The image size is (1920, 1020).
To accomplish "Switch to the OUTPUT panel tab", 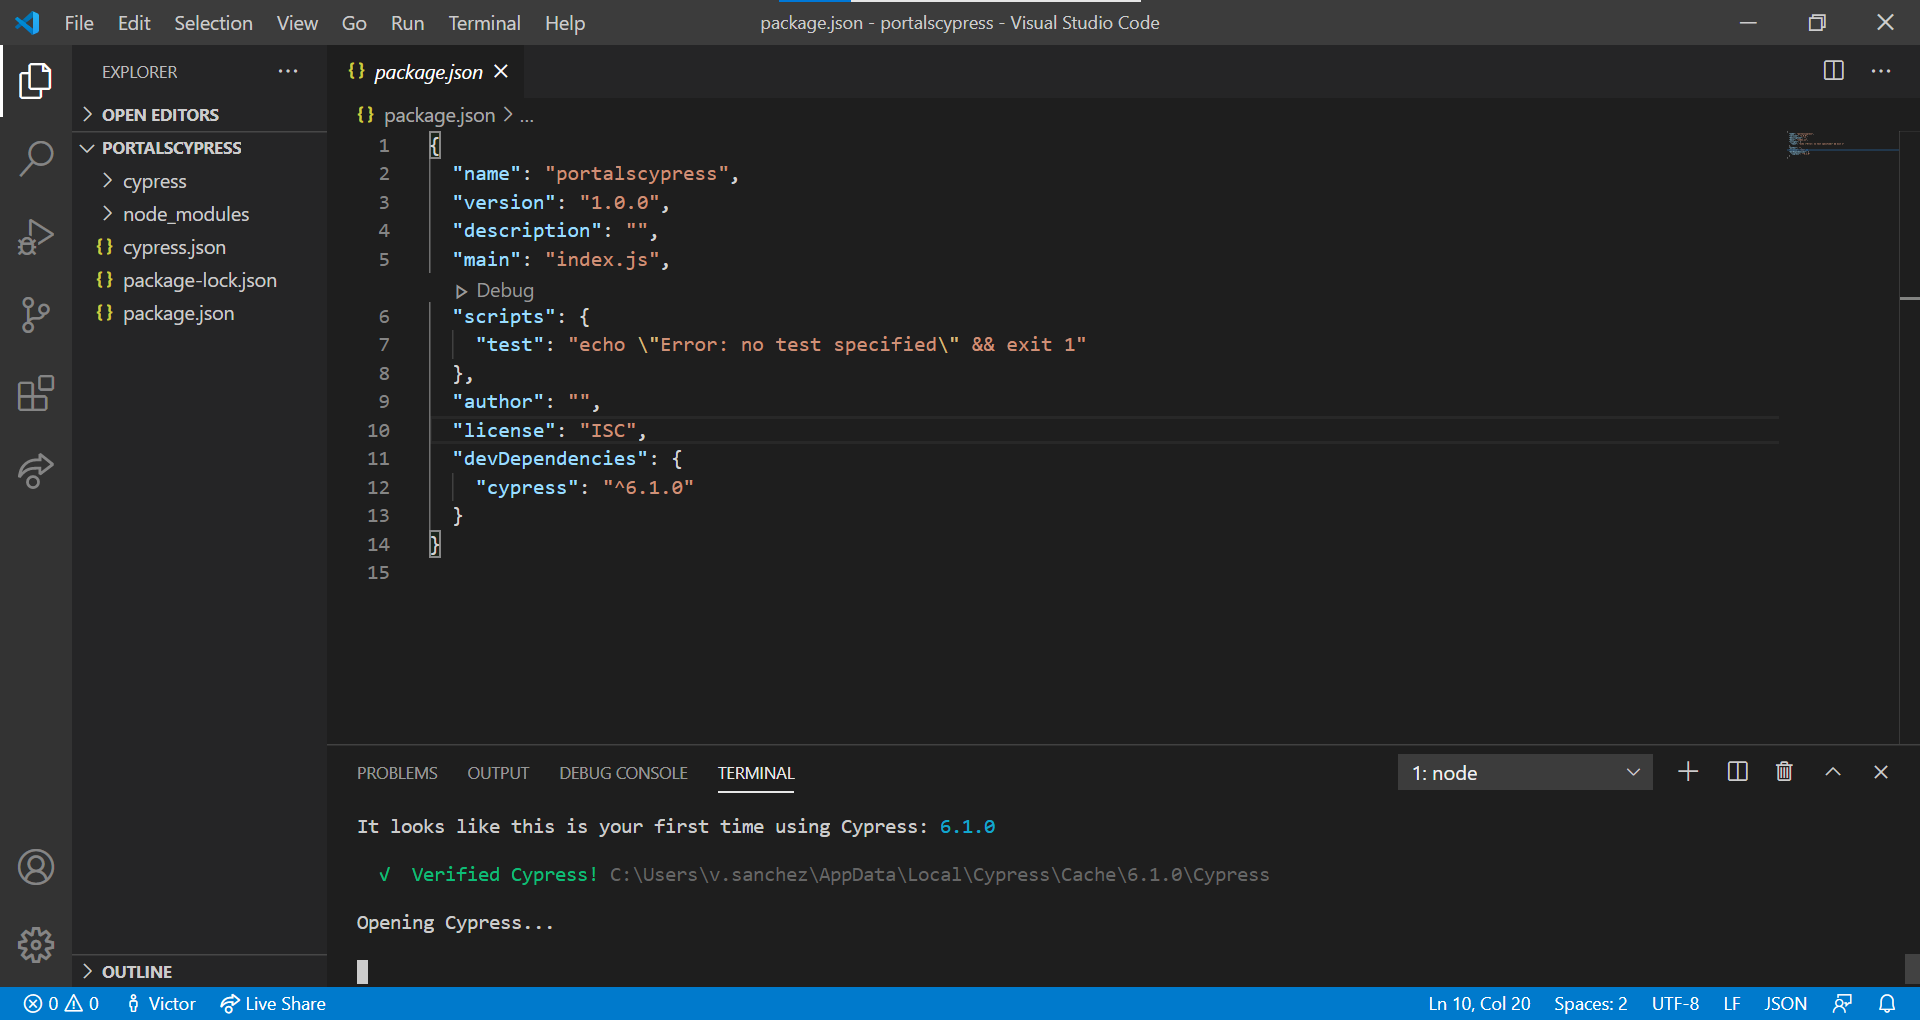I will 498,773.
